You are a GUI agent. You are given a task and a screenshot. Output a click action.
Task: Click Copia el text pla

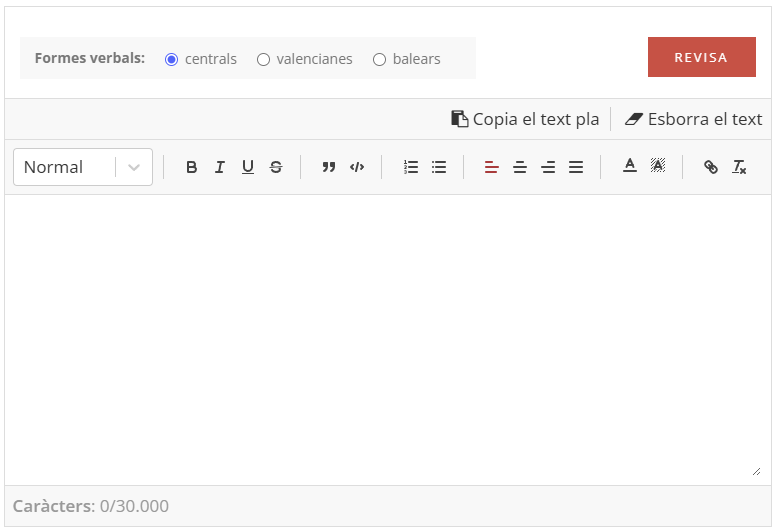tap(525, 119)
